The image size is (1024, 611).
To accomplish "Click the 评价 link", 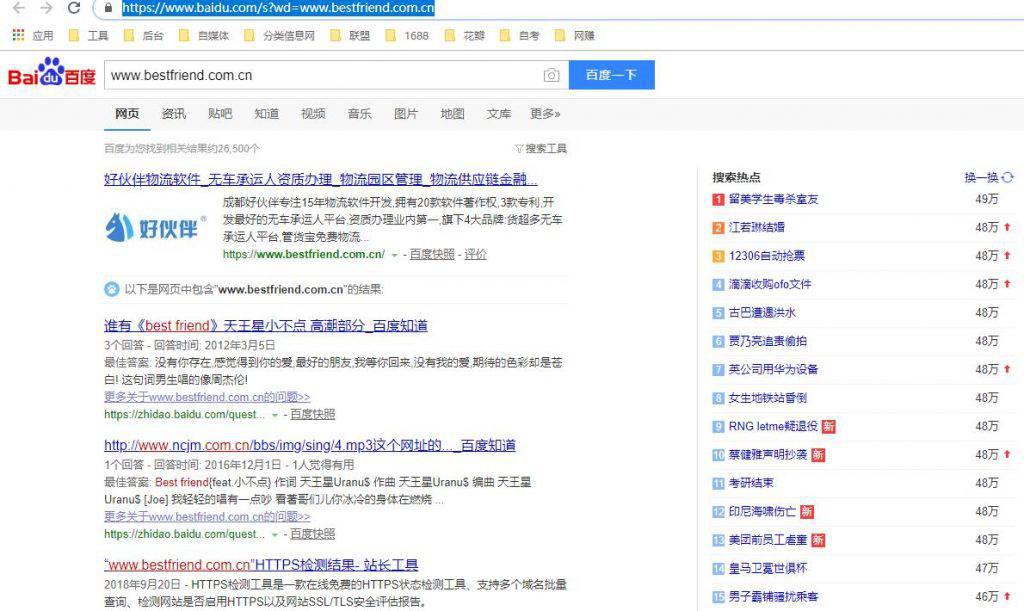I will [475, 255].
